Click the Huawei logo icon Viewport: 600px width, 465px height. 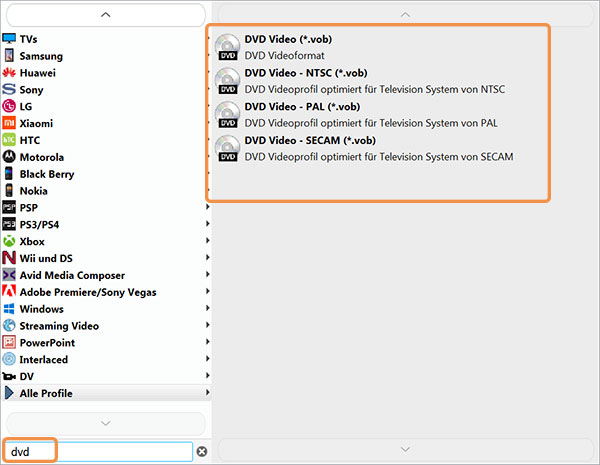9,73
